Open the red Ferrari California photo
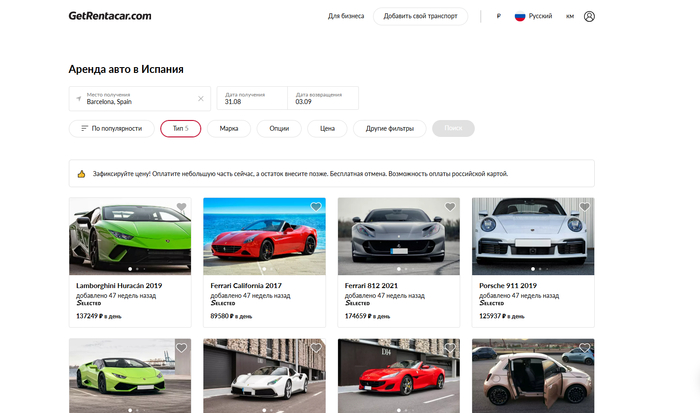 264,236
